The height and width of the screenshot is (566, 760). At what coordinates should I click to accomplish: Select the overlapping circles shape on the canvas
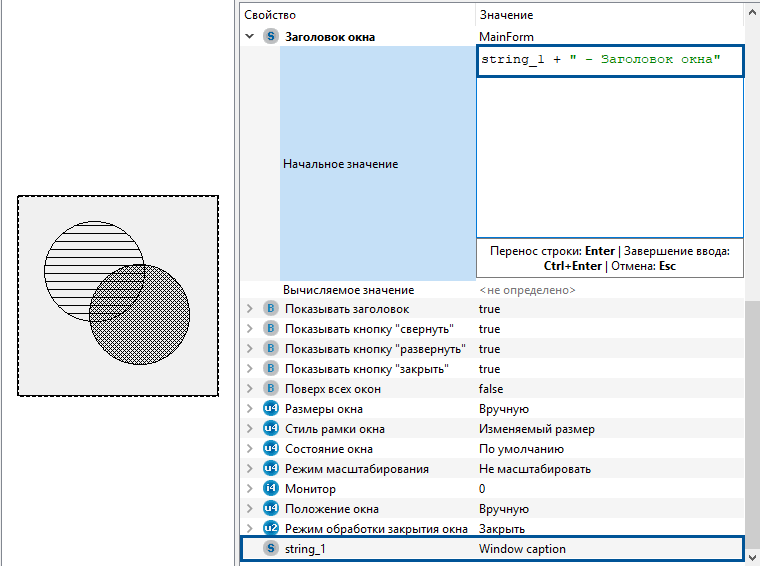(x=117, y=295)
